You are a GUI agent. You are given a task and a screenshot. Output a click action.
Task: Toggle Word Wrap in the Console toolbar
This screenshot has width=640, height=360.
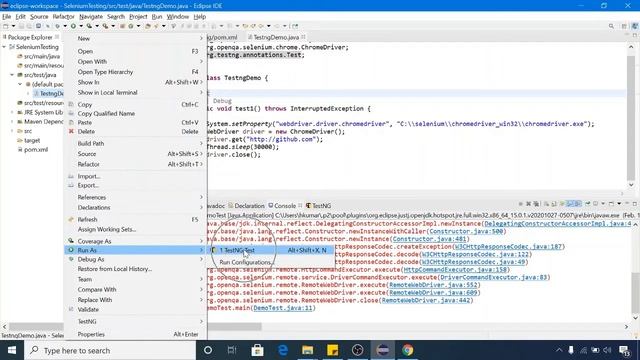point(562,203)
